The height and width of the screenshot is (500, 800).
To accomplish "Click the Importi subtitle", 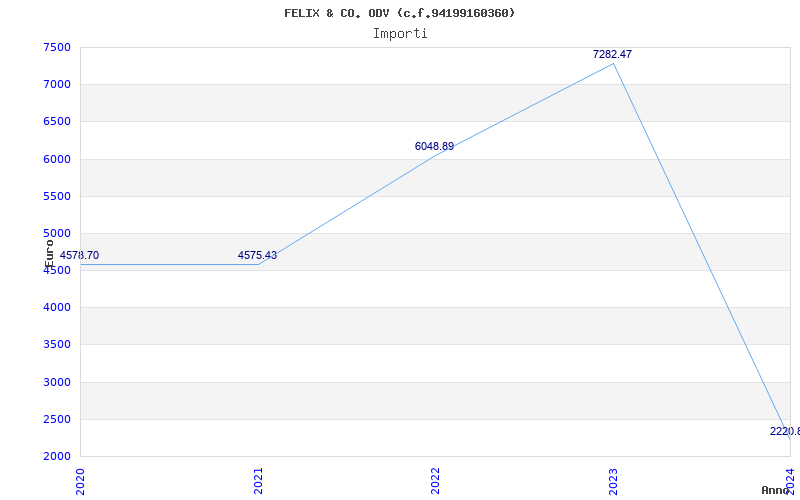I will click(x=400, y=33).
